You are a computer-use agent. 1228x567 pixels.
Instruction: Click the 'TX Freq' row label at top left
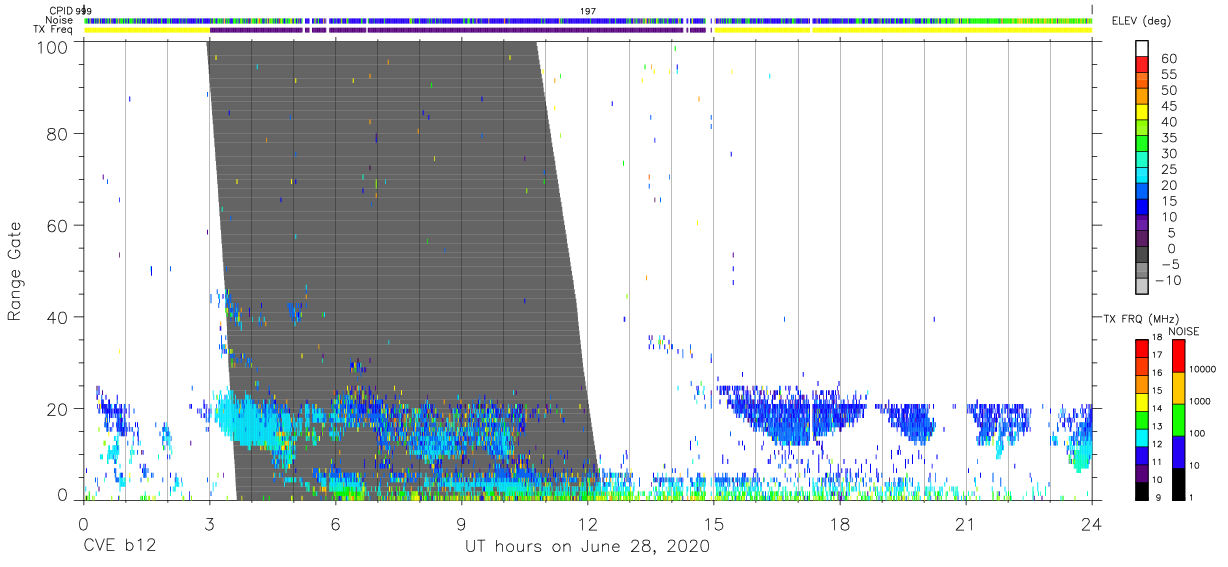coord(53,30)
